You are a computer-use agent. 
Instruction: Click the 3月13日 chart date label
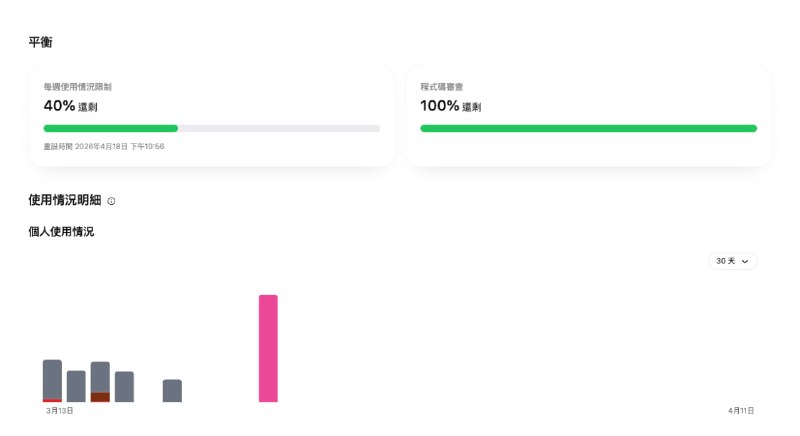60,410
